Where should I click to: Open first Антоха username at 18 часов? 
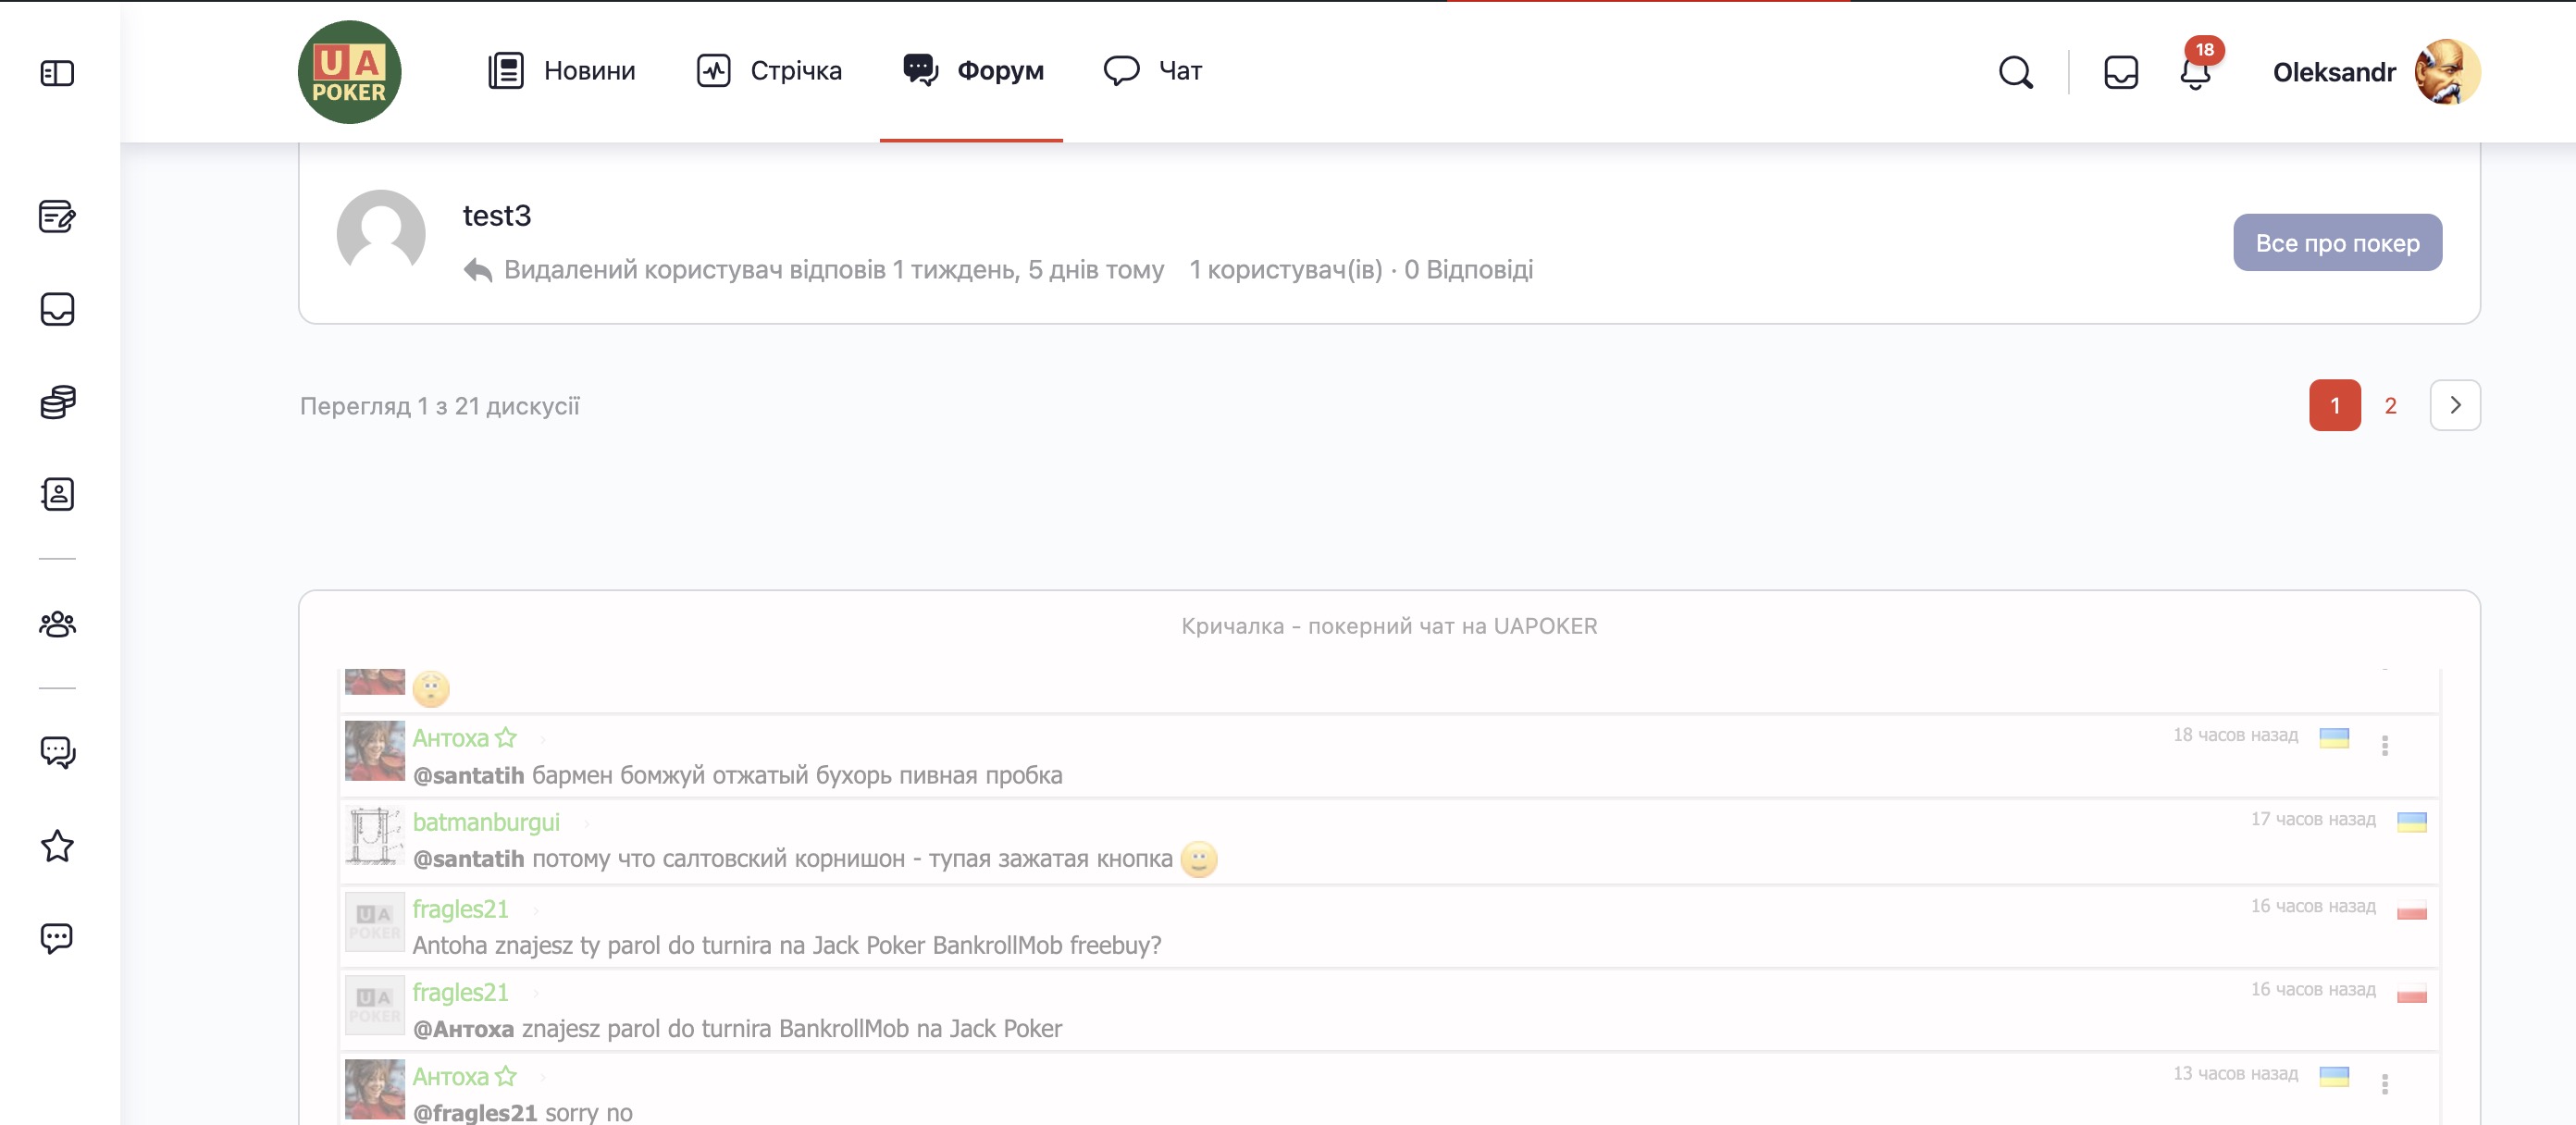click(450, 738)
